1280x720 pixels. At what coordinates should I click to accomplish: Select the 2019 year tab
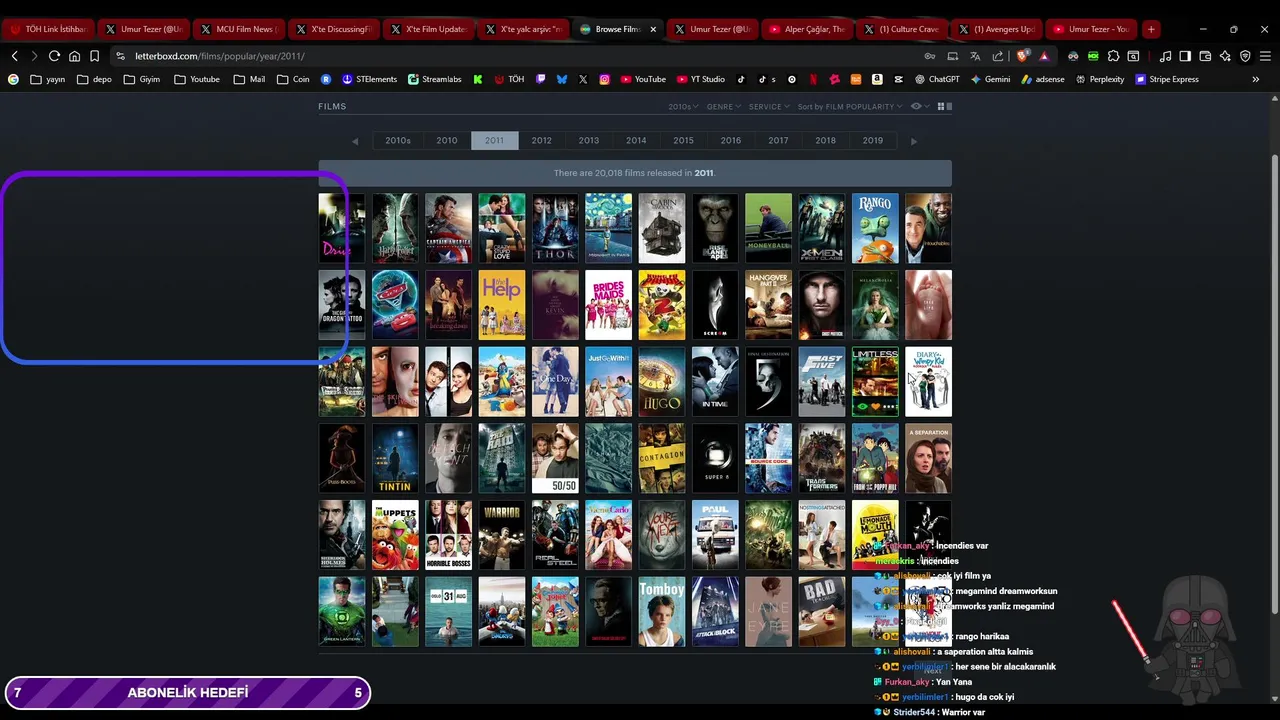[873, 141]
